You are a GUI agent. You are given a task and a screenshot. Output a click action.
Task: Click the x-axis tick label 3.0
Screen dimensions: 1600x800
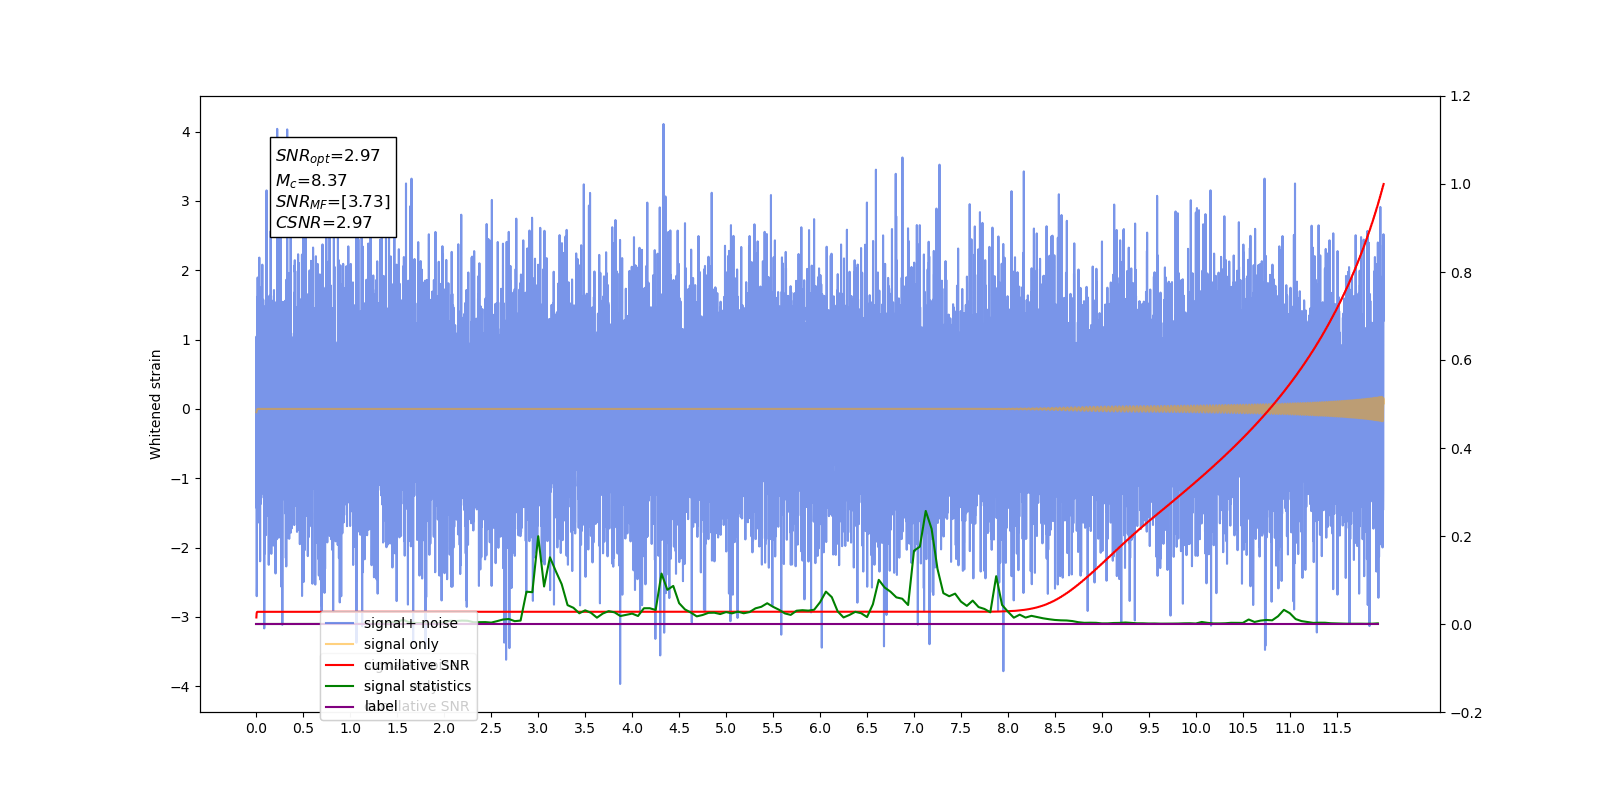[x=538, y=729]
